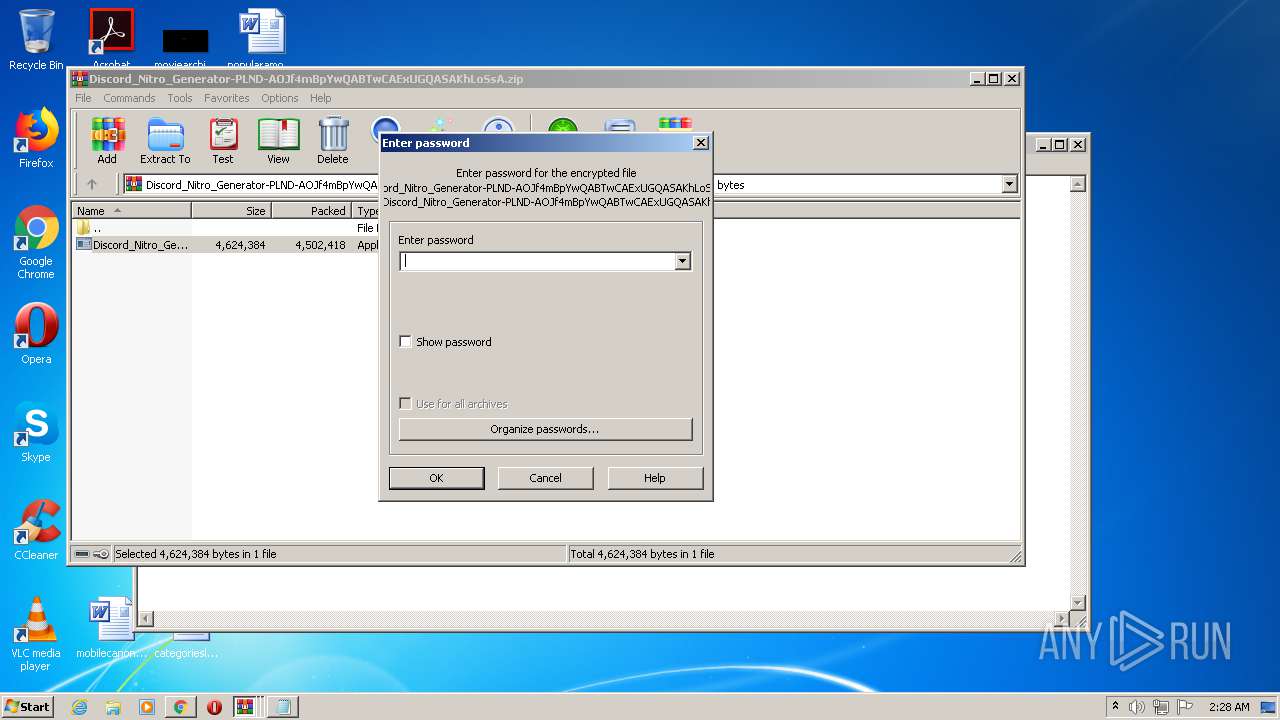The height and width of the screenshot is (720, 1280).
Task: Open the File menu
Action: point(83,98)
